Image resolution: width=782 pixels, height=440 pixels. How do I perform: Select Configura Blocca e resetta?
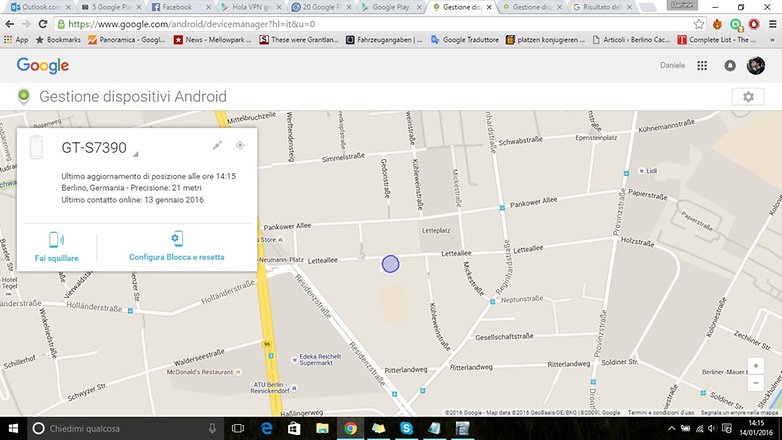pos(177,246)
